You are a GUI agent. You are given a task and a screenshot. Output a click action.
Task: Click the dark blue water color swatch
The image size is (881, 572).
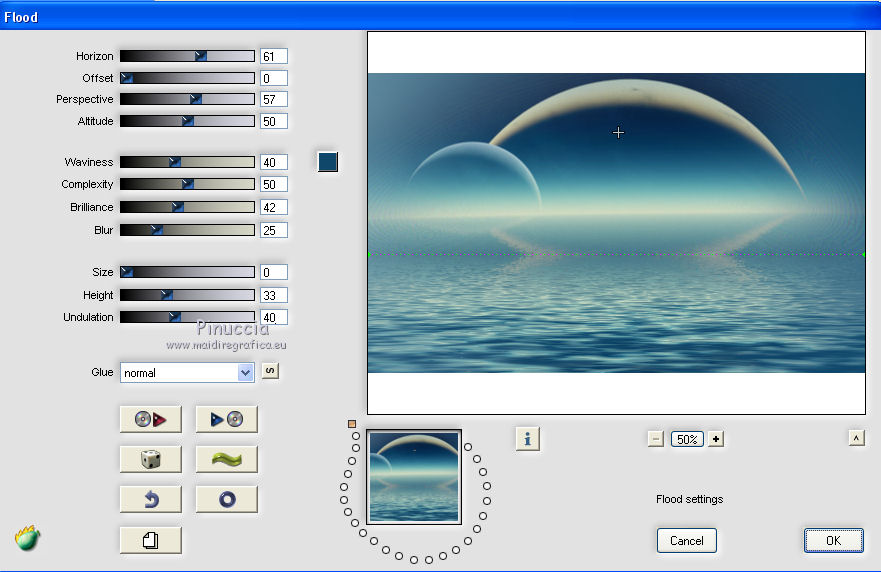click(328, 162)
